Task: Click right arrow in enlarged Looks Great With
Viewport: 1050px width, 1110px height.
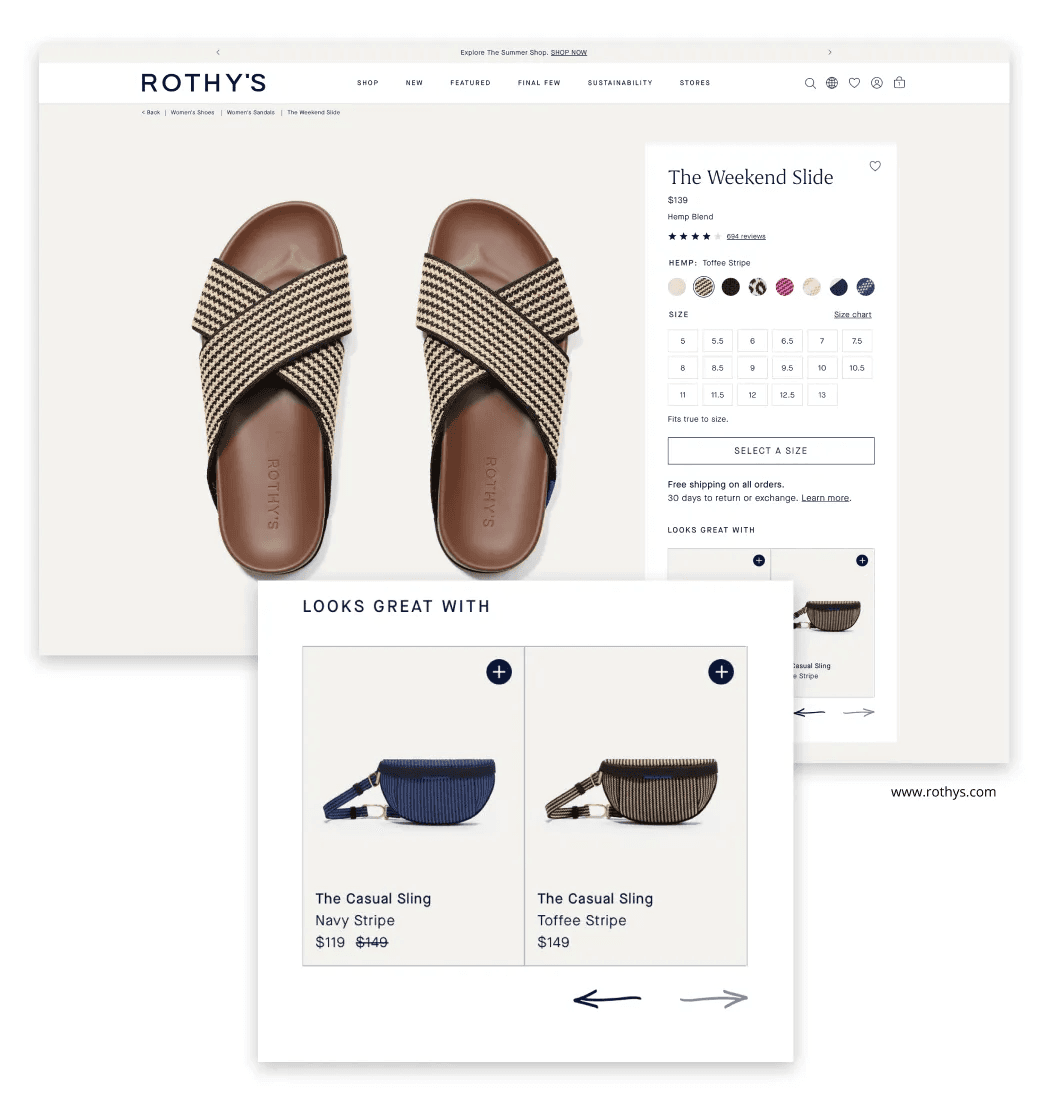Action: (x=714, y=999)
